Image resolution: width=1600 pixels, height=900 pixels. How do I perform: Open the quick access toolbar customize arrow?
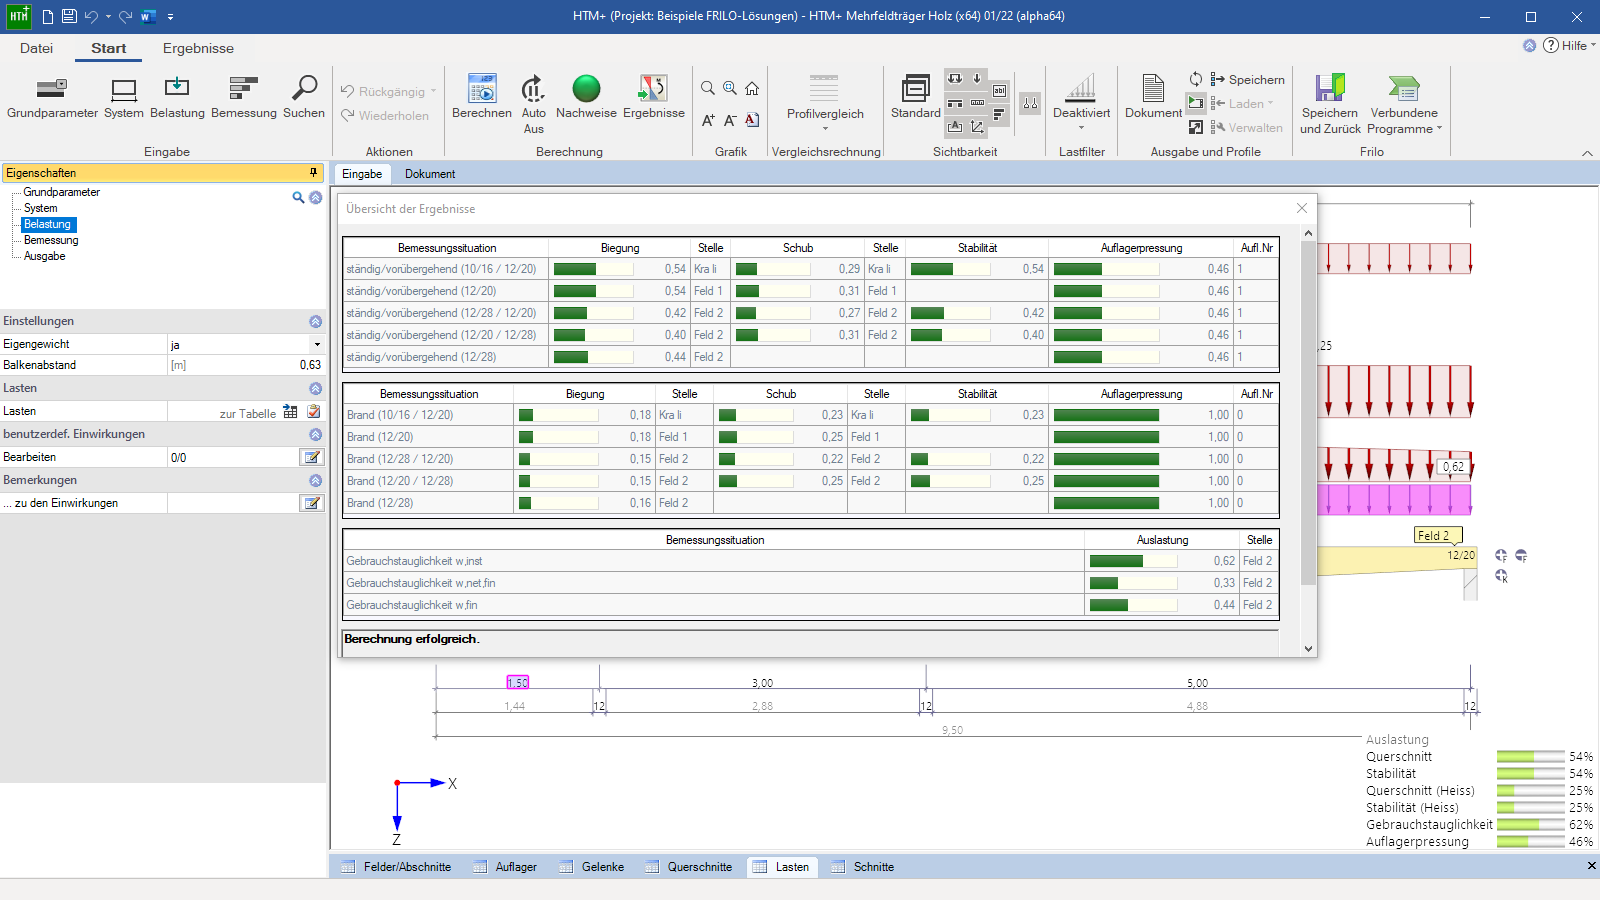(x=171, y=17)
